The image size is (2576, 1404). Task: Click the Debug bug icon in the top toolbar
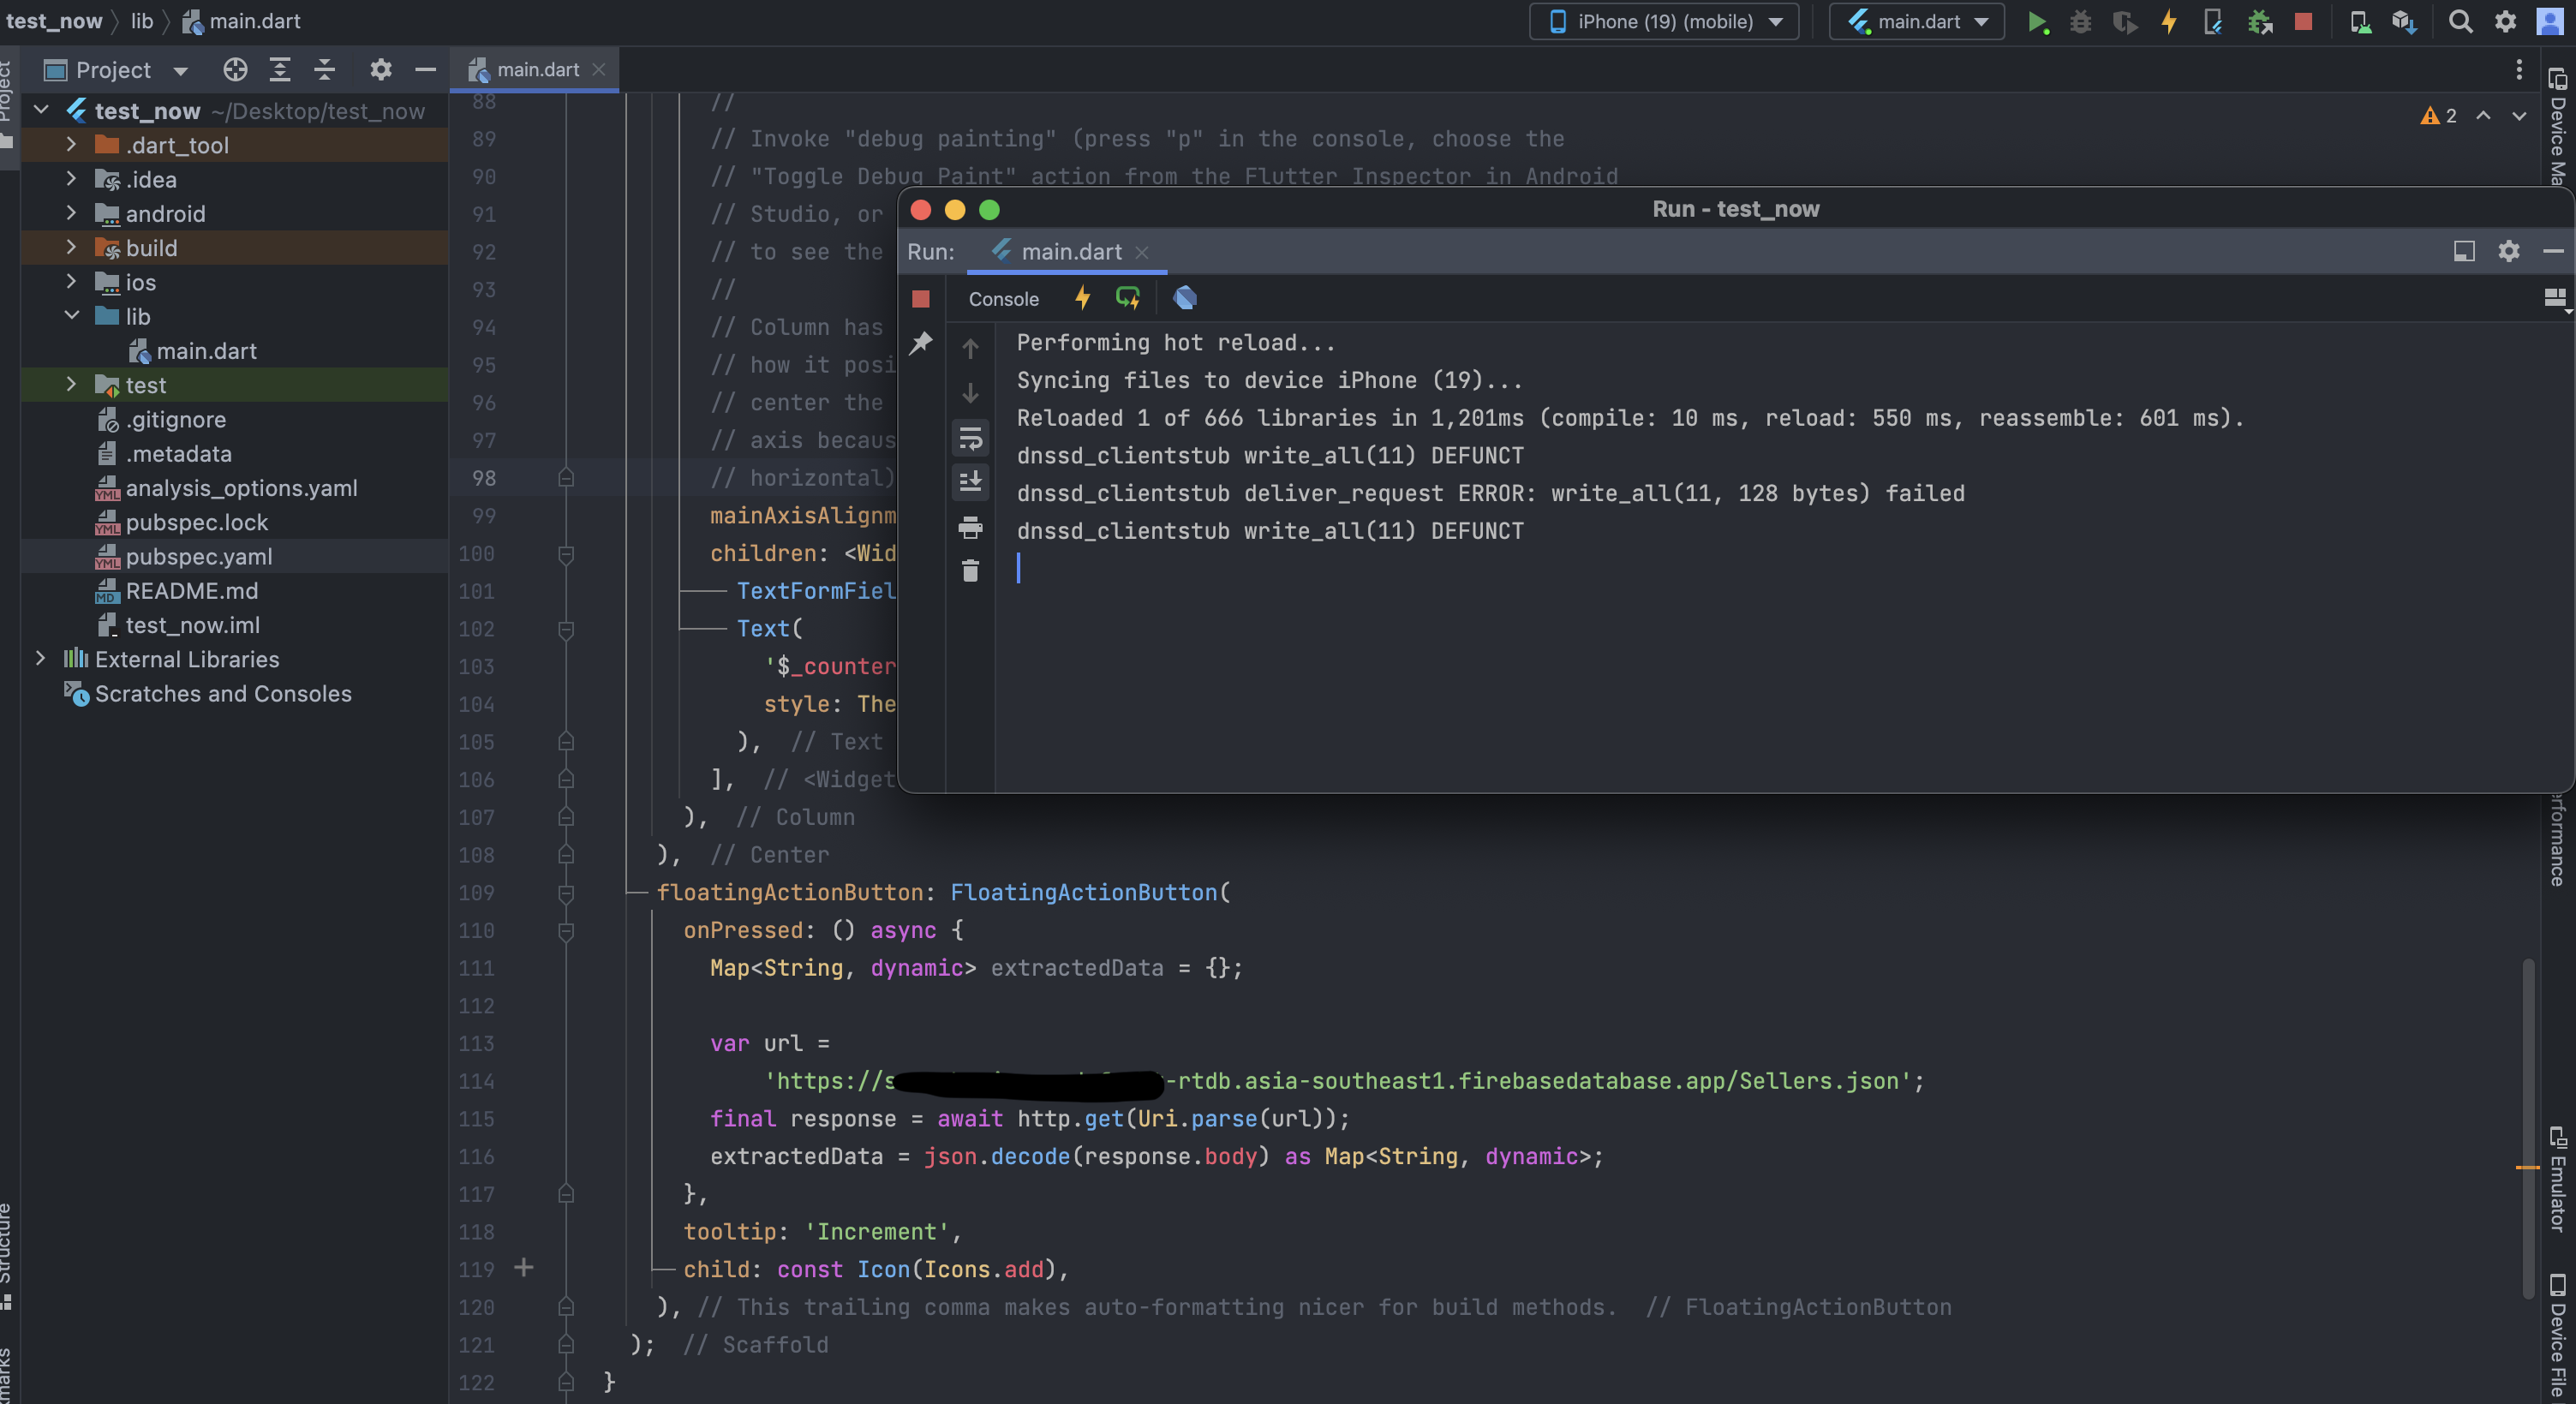tap(2080, 21)
